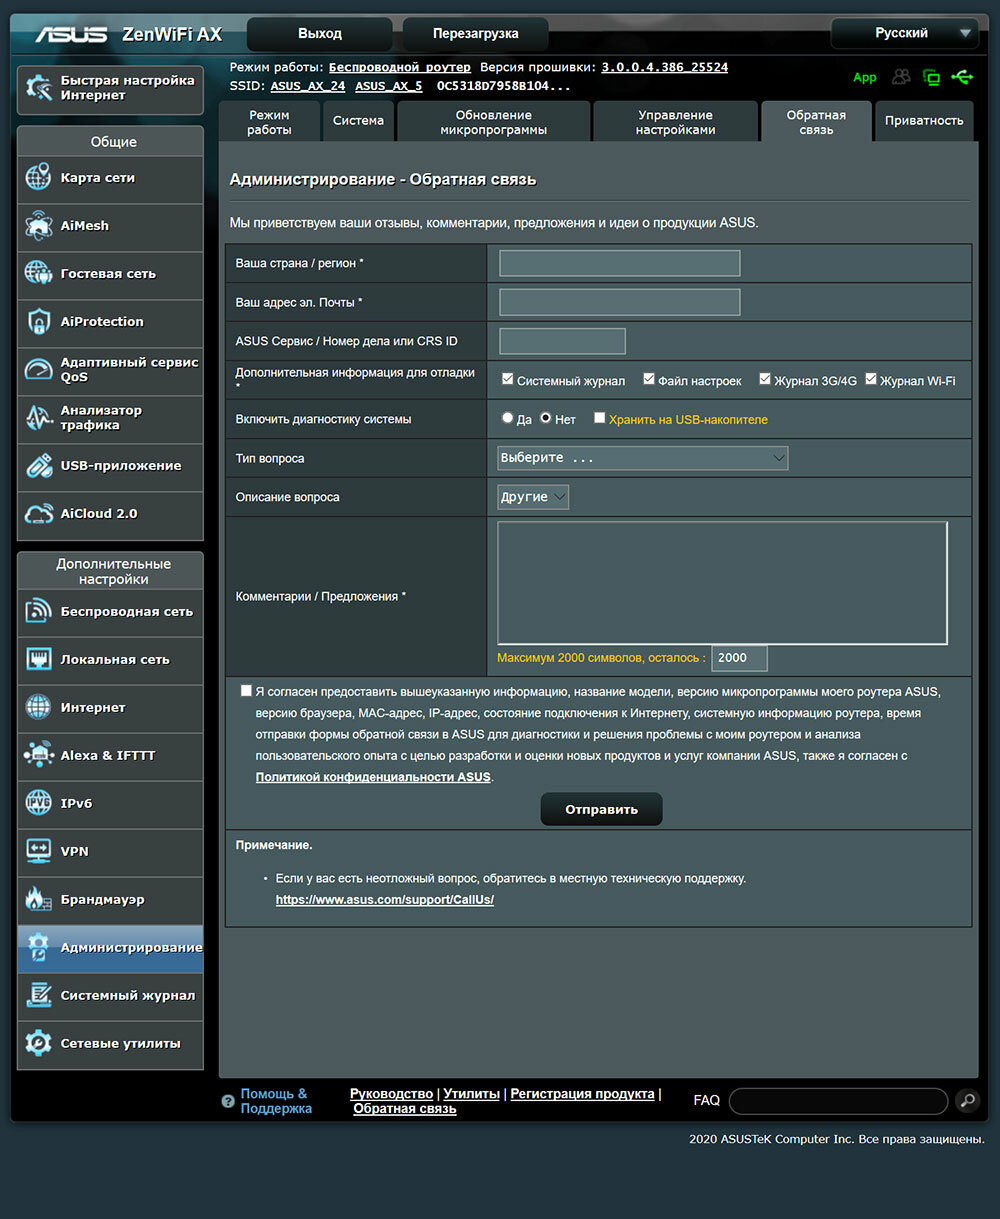This screenshot has width=1000, height=1219.
Task: Click the Системный журнал log icon
Action: coord(38,996)
